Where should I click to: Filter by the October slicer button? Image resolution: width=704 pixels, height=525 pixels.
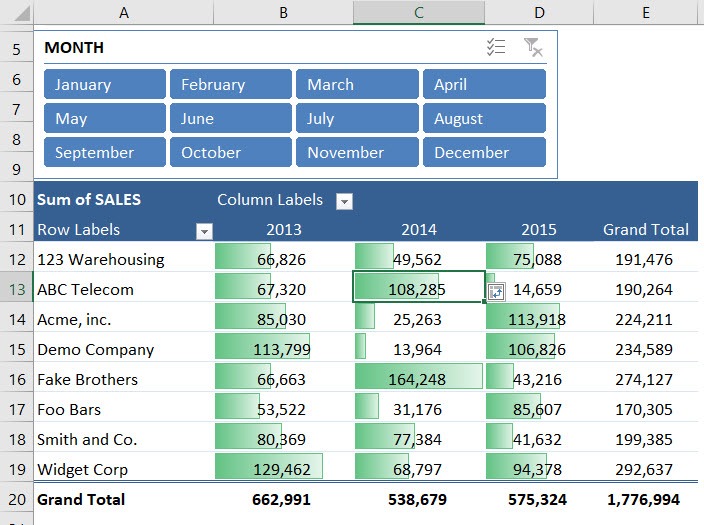click(231, 152)
